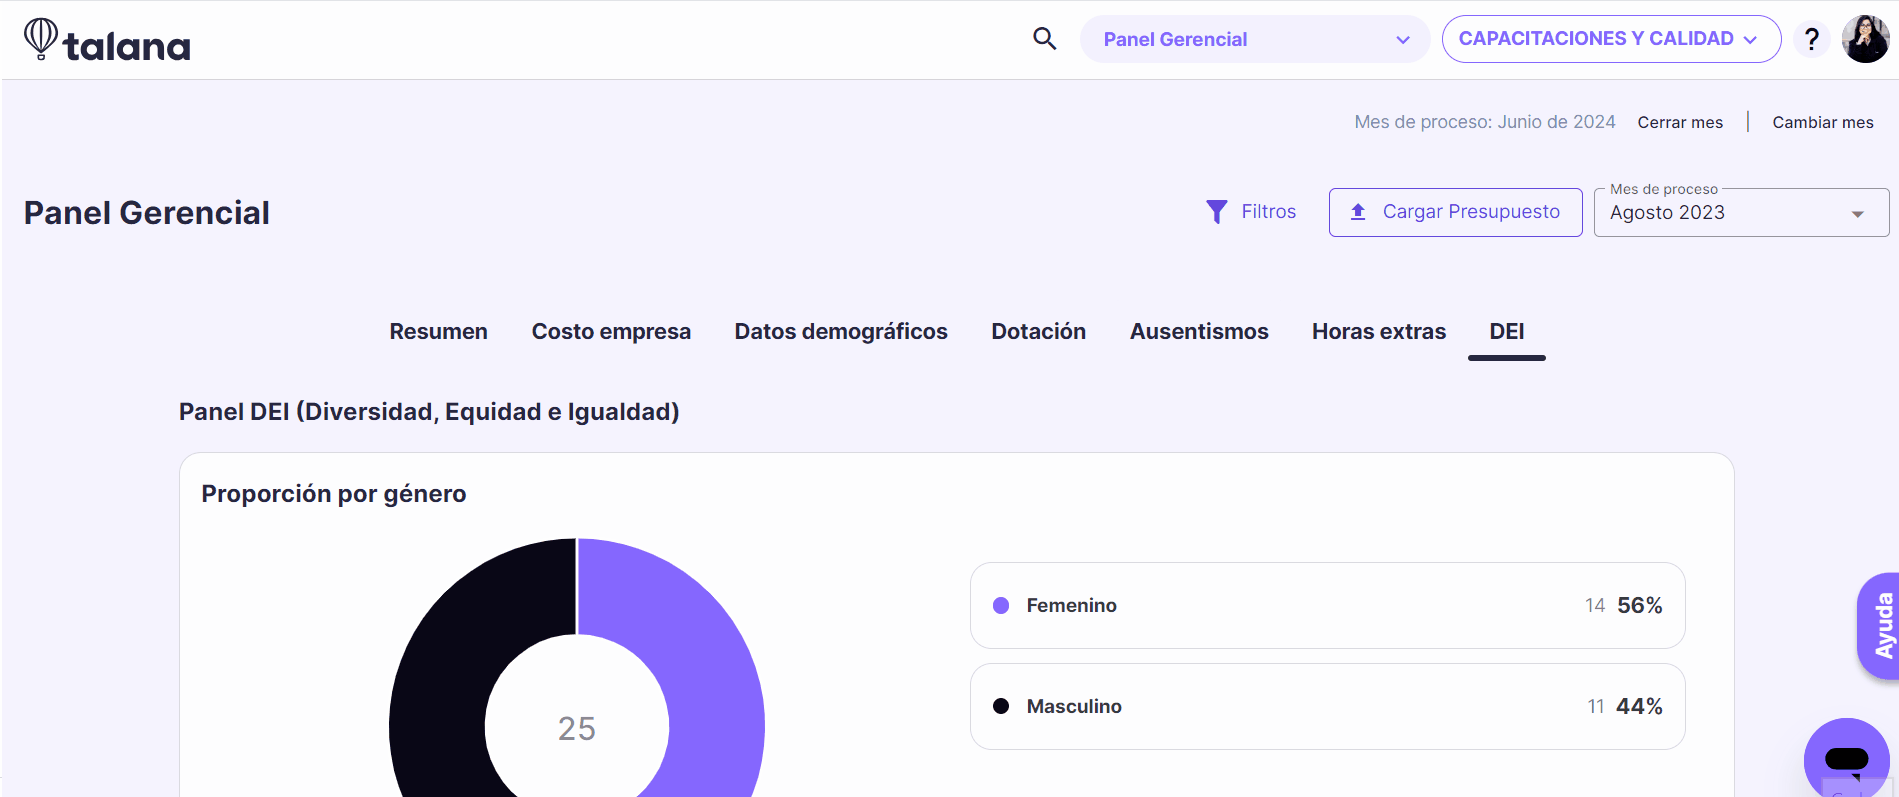Viewport: 1899px width, 797px height.
Task: Click the donut center total 25
Action: point(577,729)
